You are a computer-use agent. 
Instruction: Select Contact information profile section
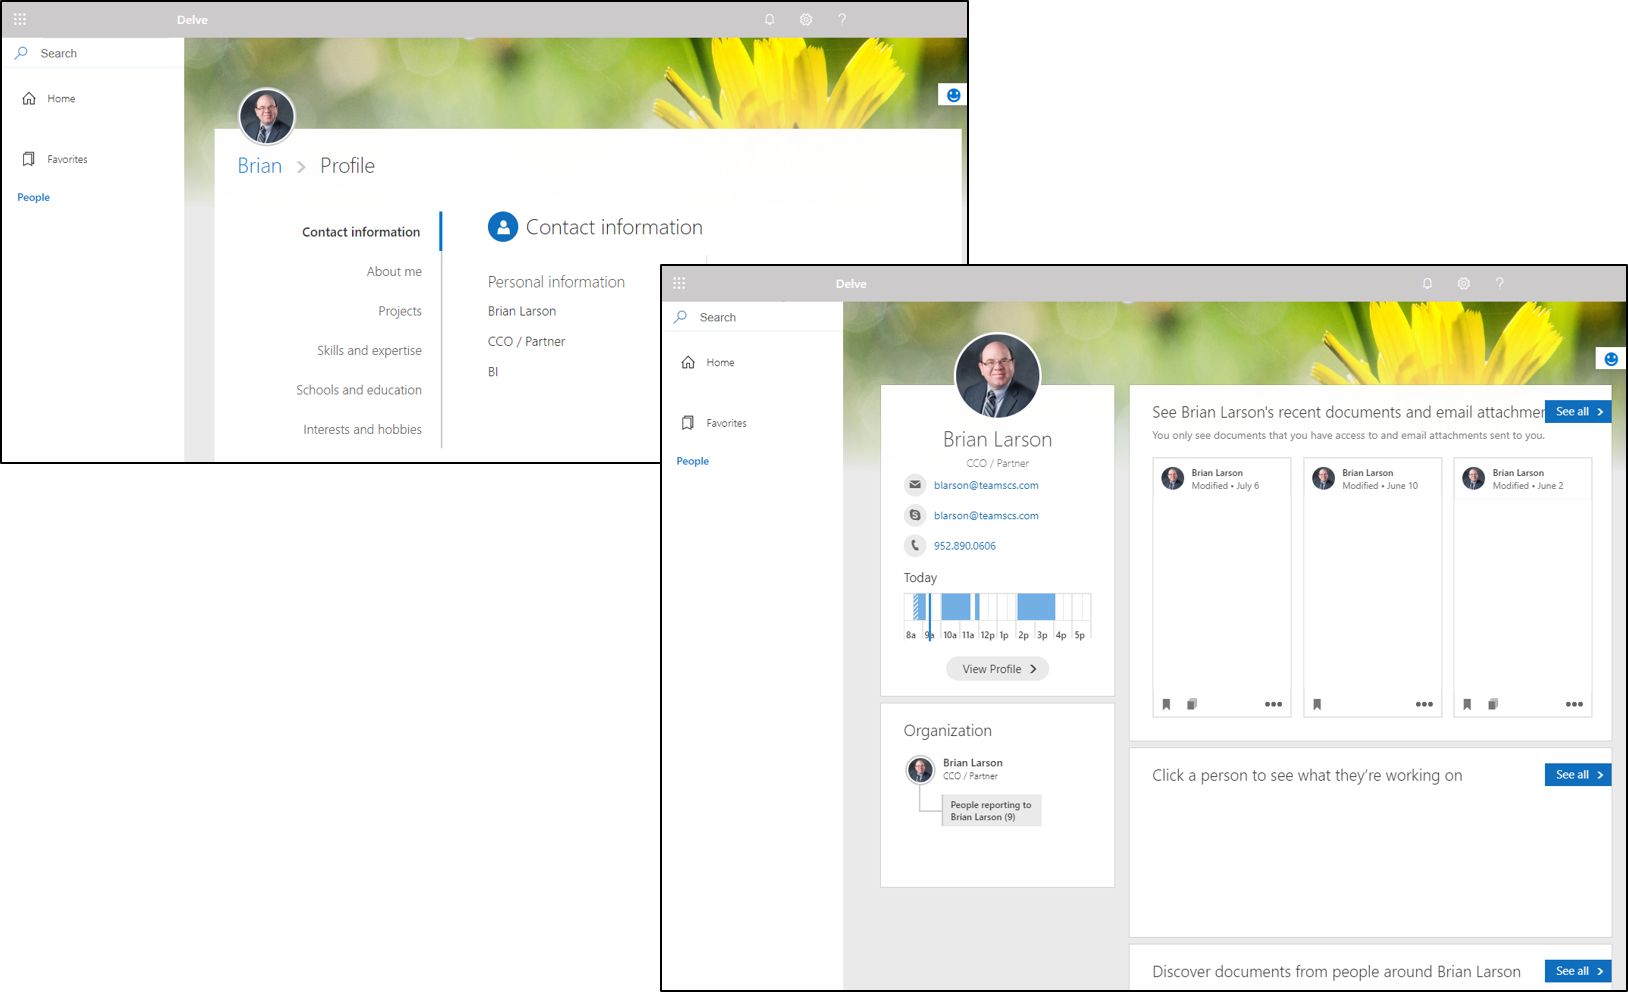tap(361, 232)
